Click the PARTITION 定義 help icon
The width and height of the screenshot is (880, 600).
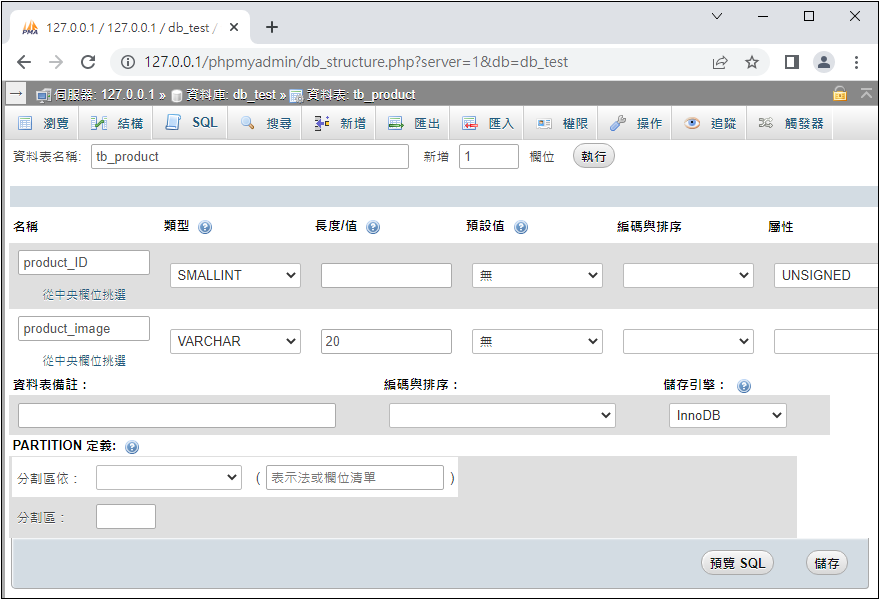pos(132,447)
